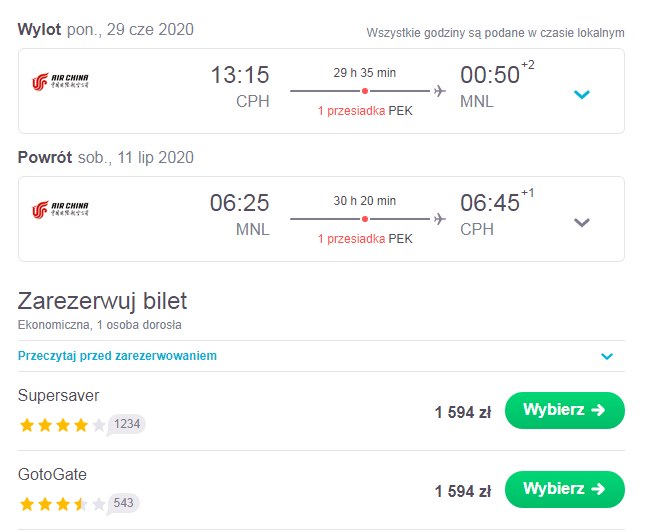Click the airplane icon on outbound route line
The height and width of the screenshot is (532, 649).
pyautogui.click(x=440, y=91)
